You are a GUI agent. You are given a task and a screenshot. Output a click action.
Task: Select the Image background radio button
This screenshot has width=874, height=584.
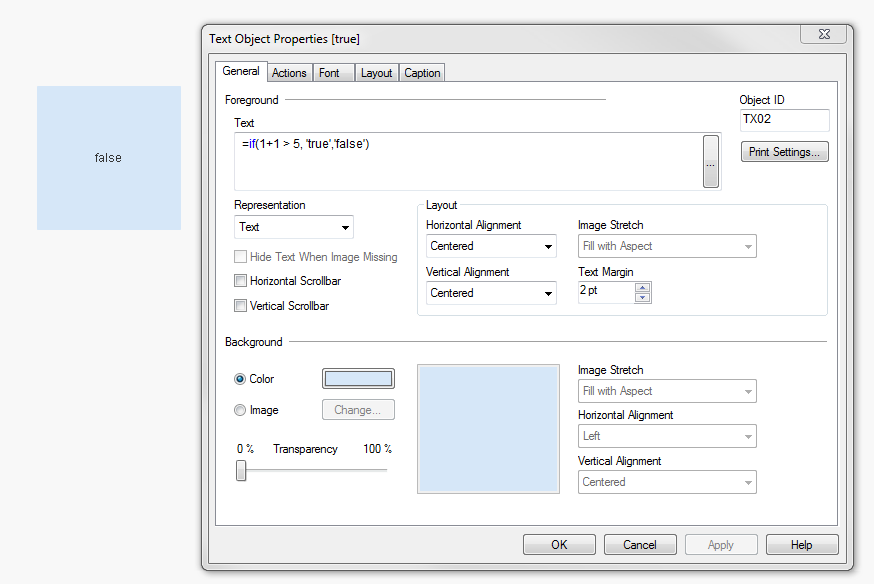pos(240,410)
